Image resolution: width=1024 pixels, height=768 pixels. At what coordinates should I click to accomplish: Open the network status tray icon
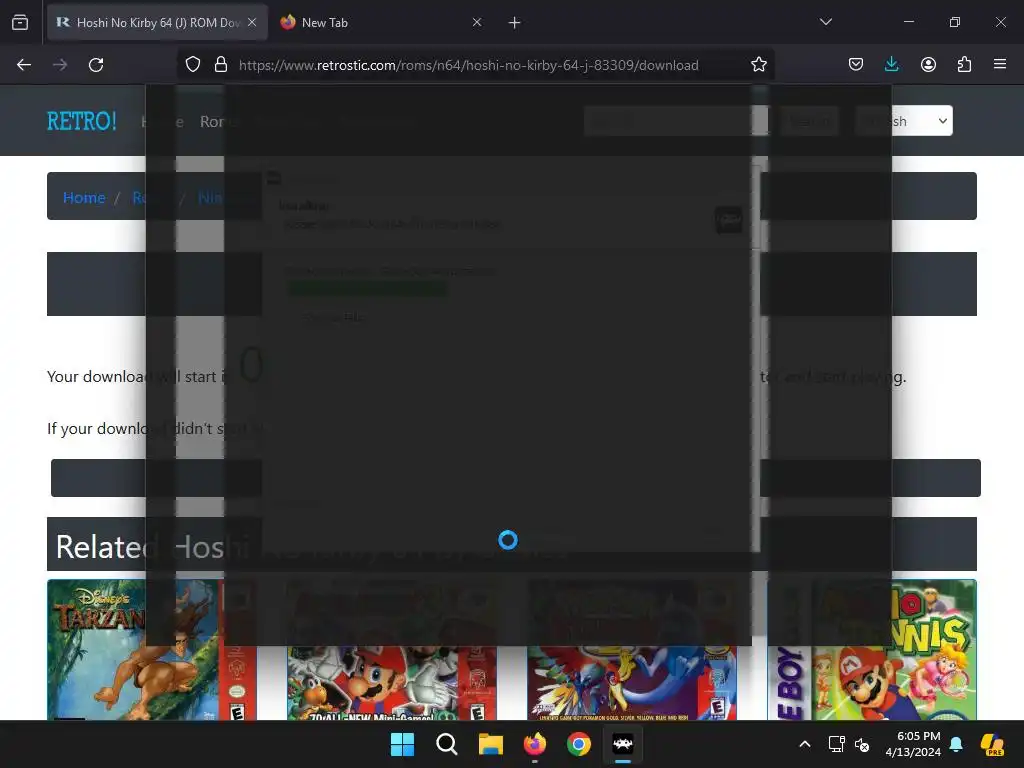pos(836,744)
